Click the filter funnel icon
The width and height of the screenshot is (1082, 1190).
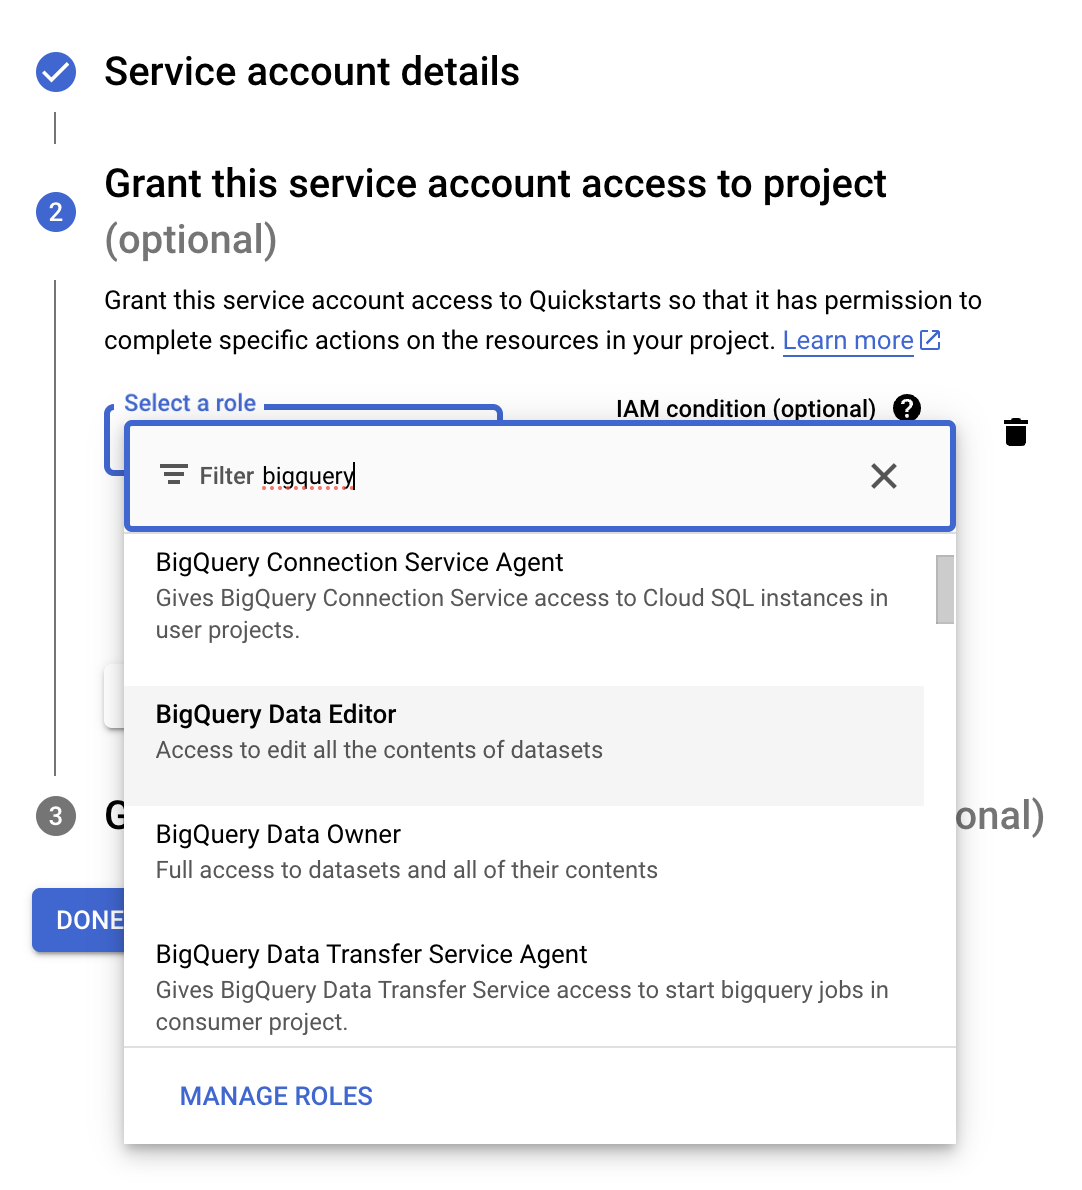[x=173, y=475]
